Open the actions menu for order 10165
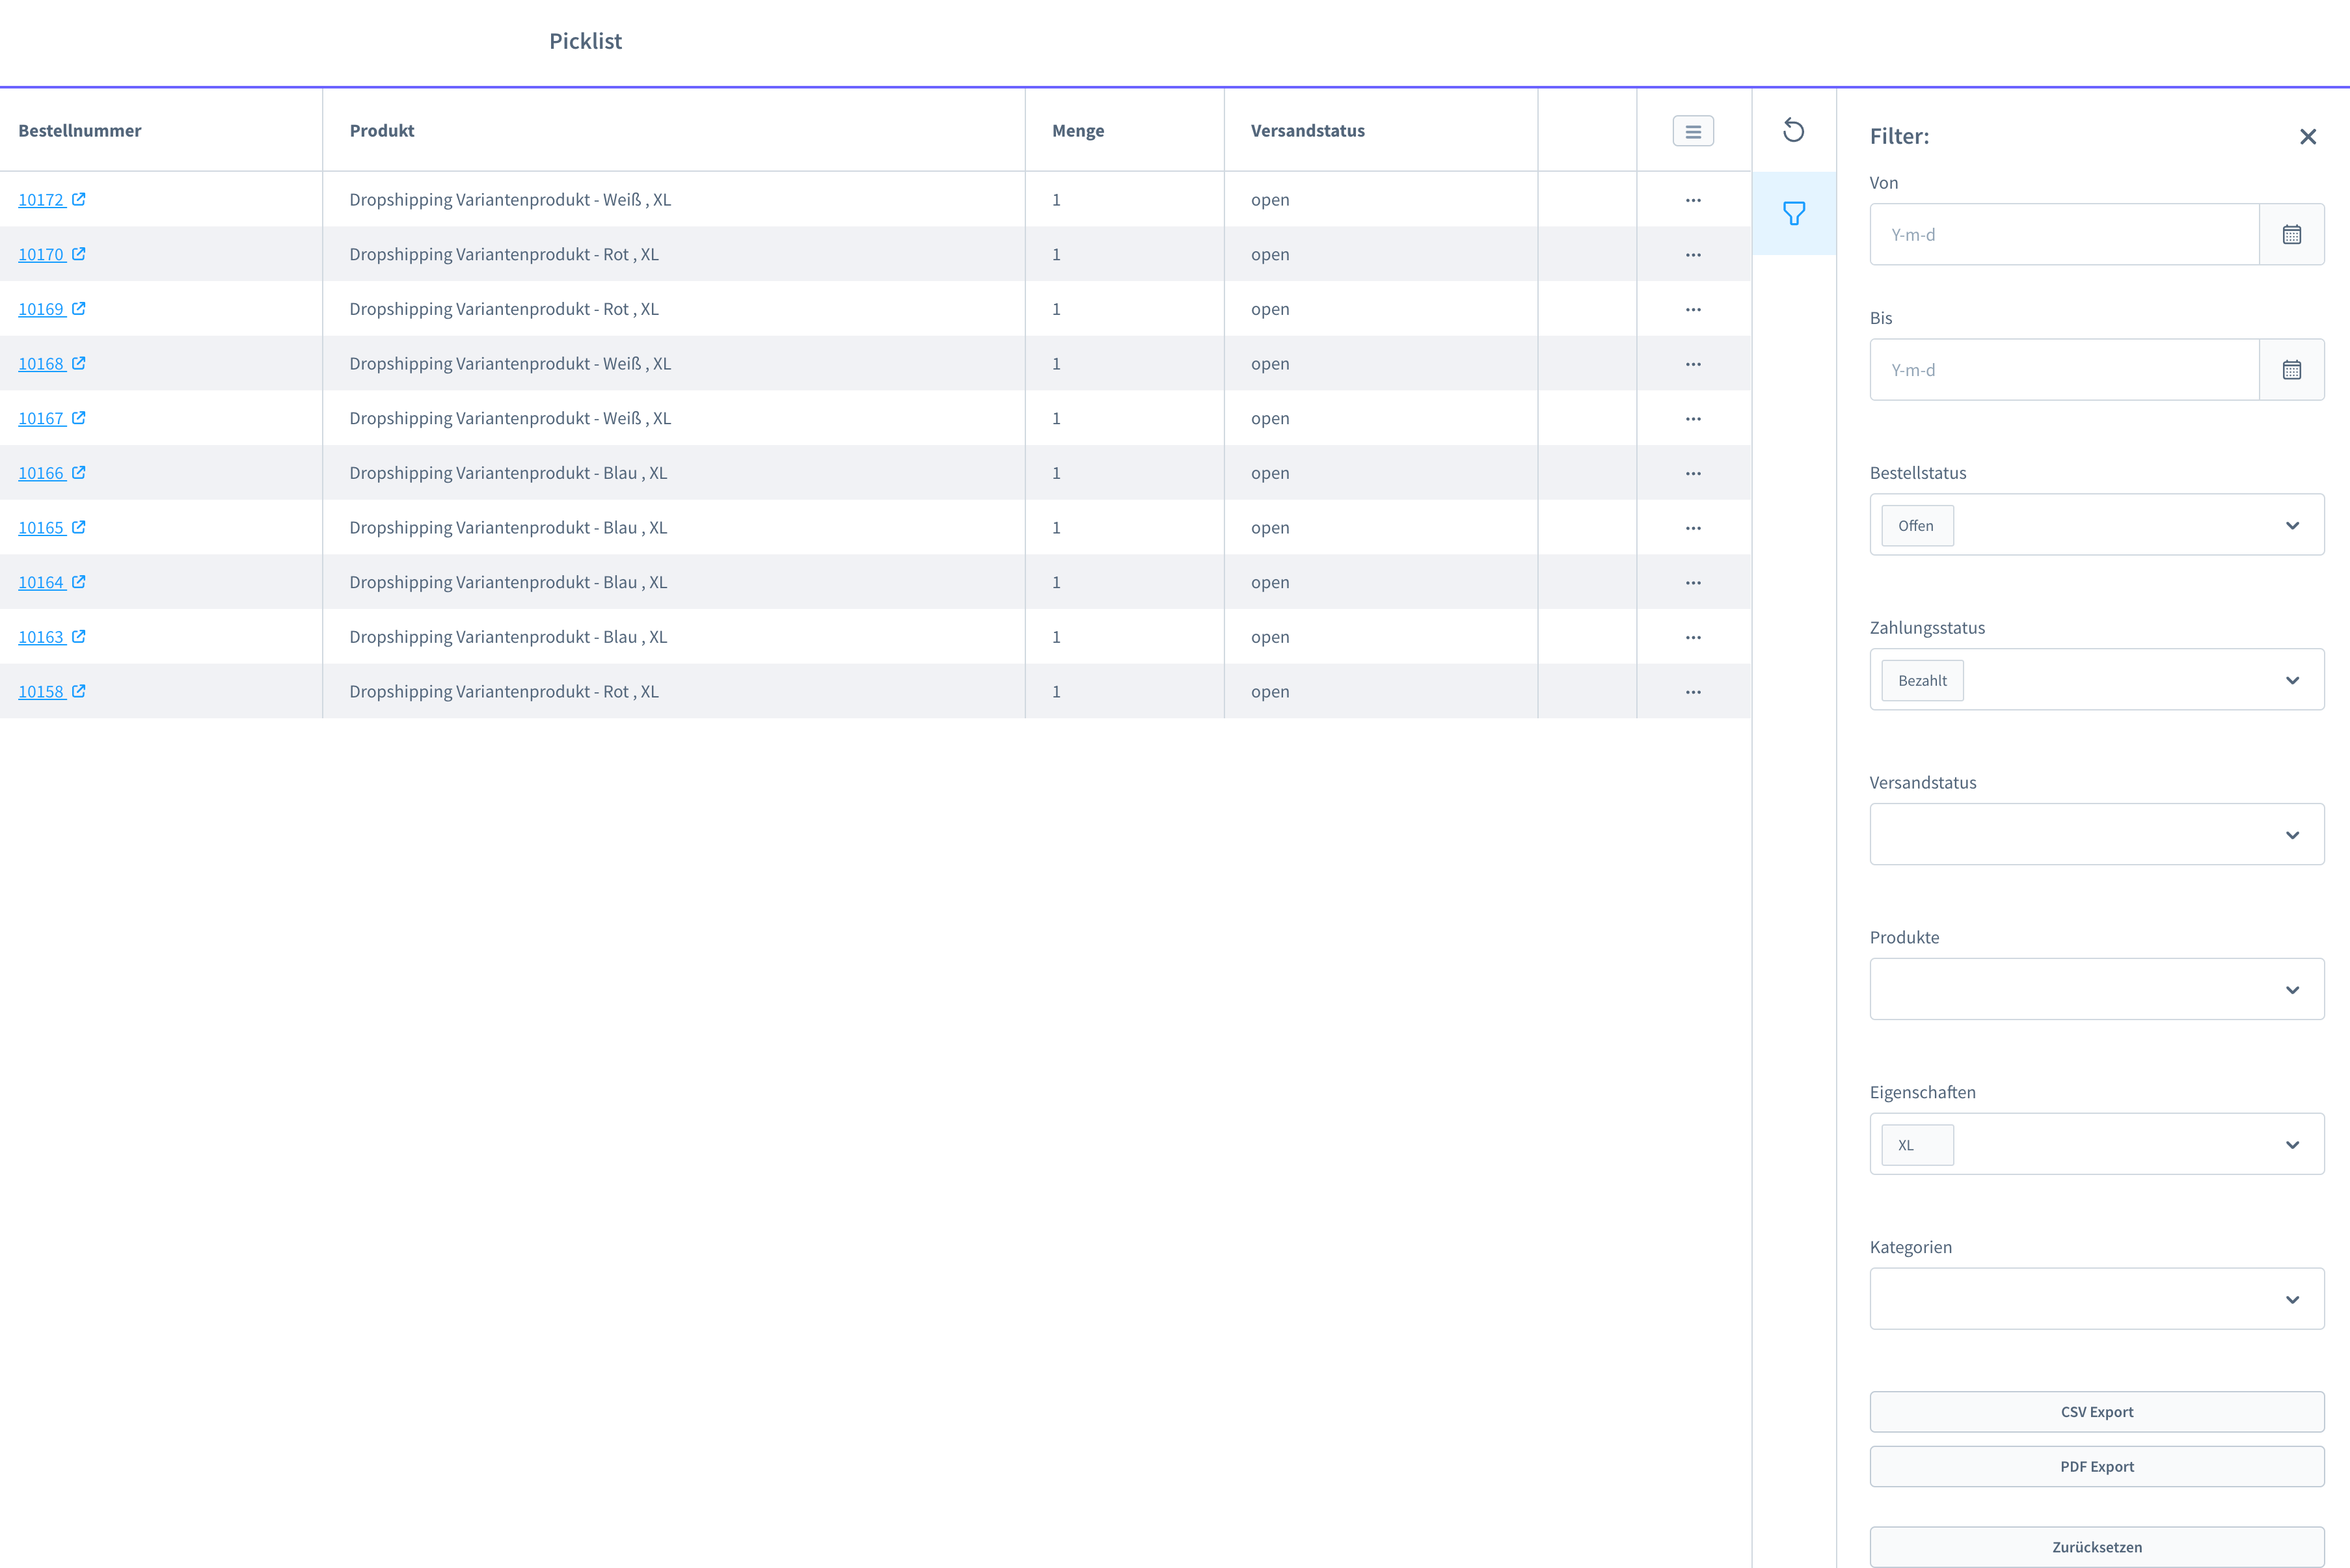The height and width of the screenshot is (1568, 2350). (x=1693, y=528)
